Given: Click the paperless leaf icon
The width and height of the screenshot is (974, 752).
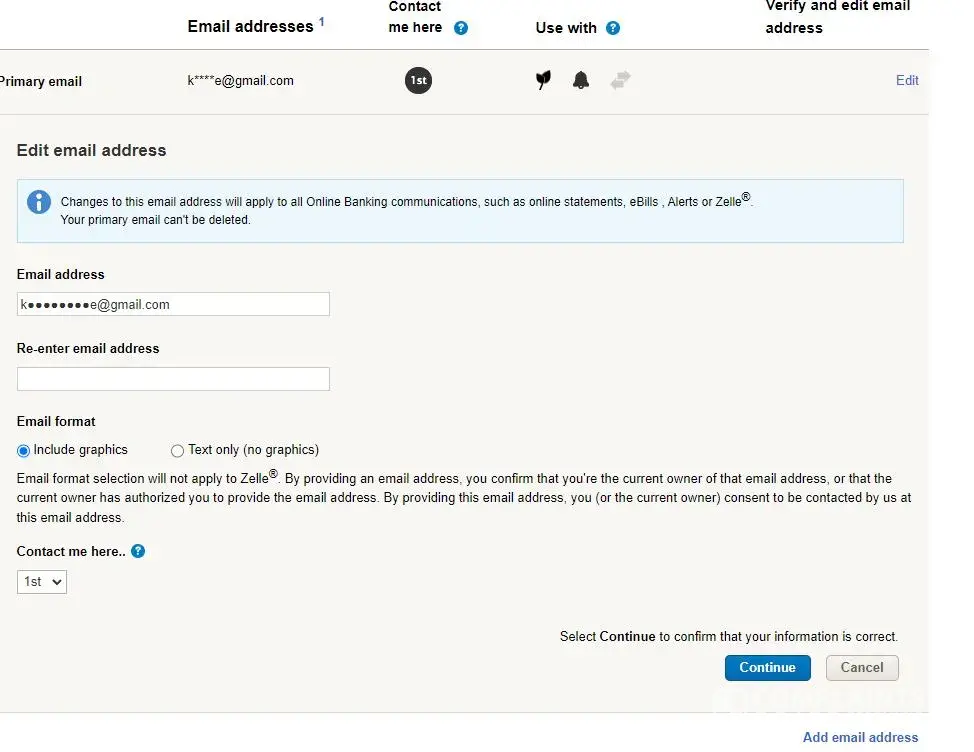Looking at the screenshot, I should coord(543,81).
